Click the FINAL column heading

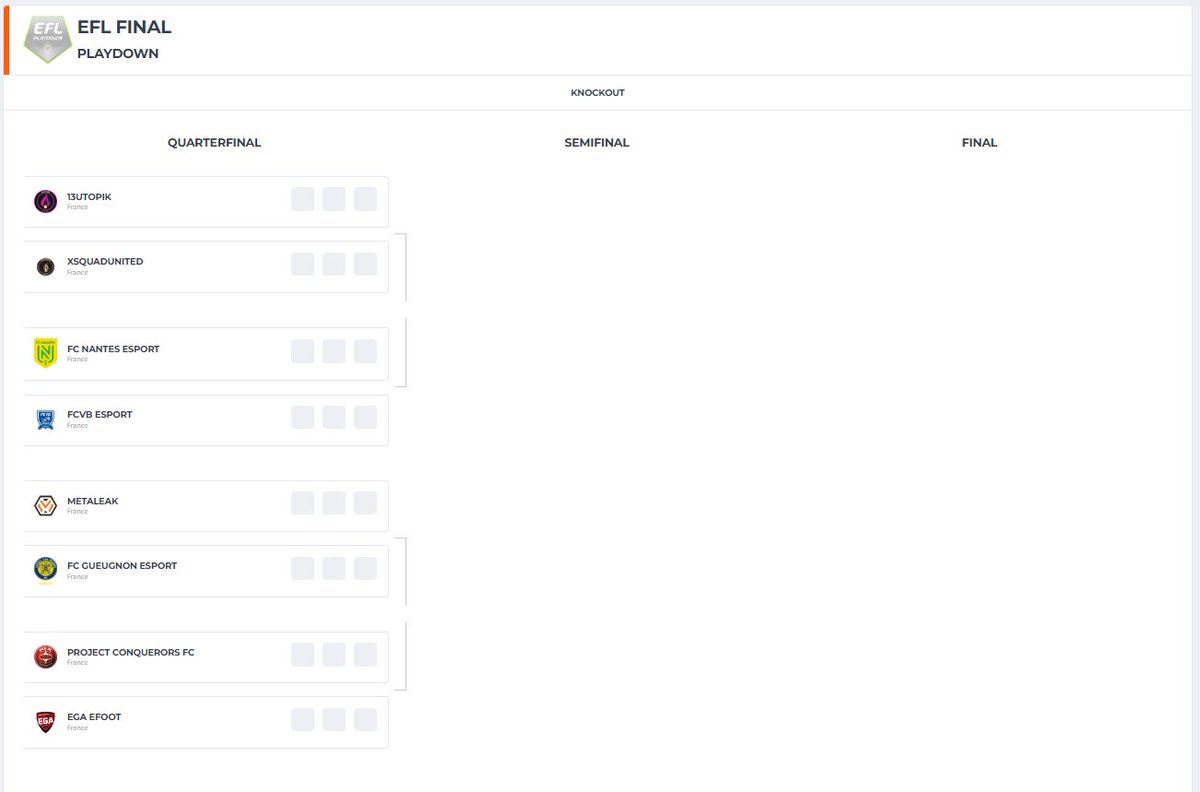pos(980,143)
